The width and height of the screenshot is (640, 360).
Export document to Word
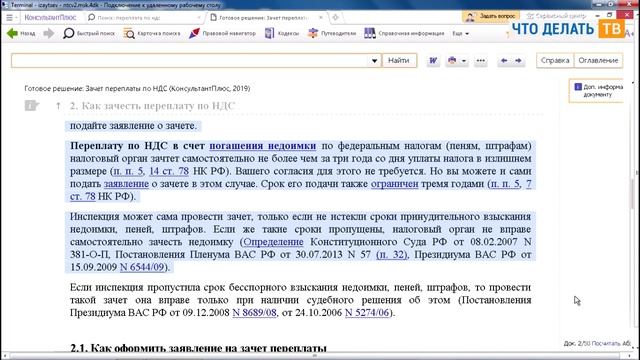point(433,60)
